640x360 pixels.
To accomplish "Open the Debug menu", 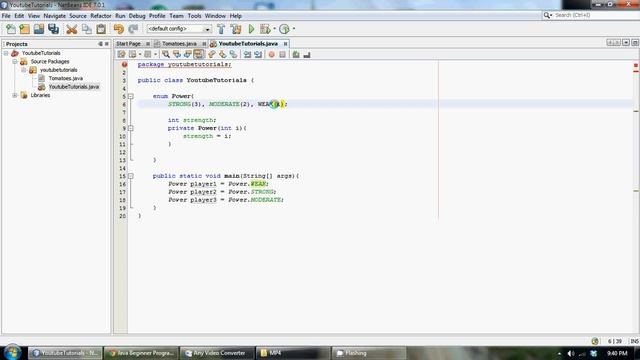I will point(137,16).
